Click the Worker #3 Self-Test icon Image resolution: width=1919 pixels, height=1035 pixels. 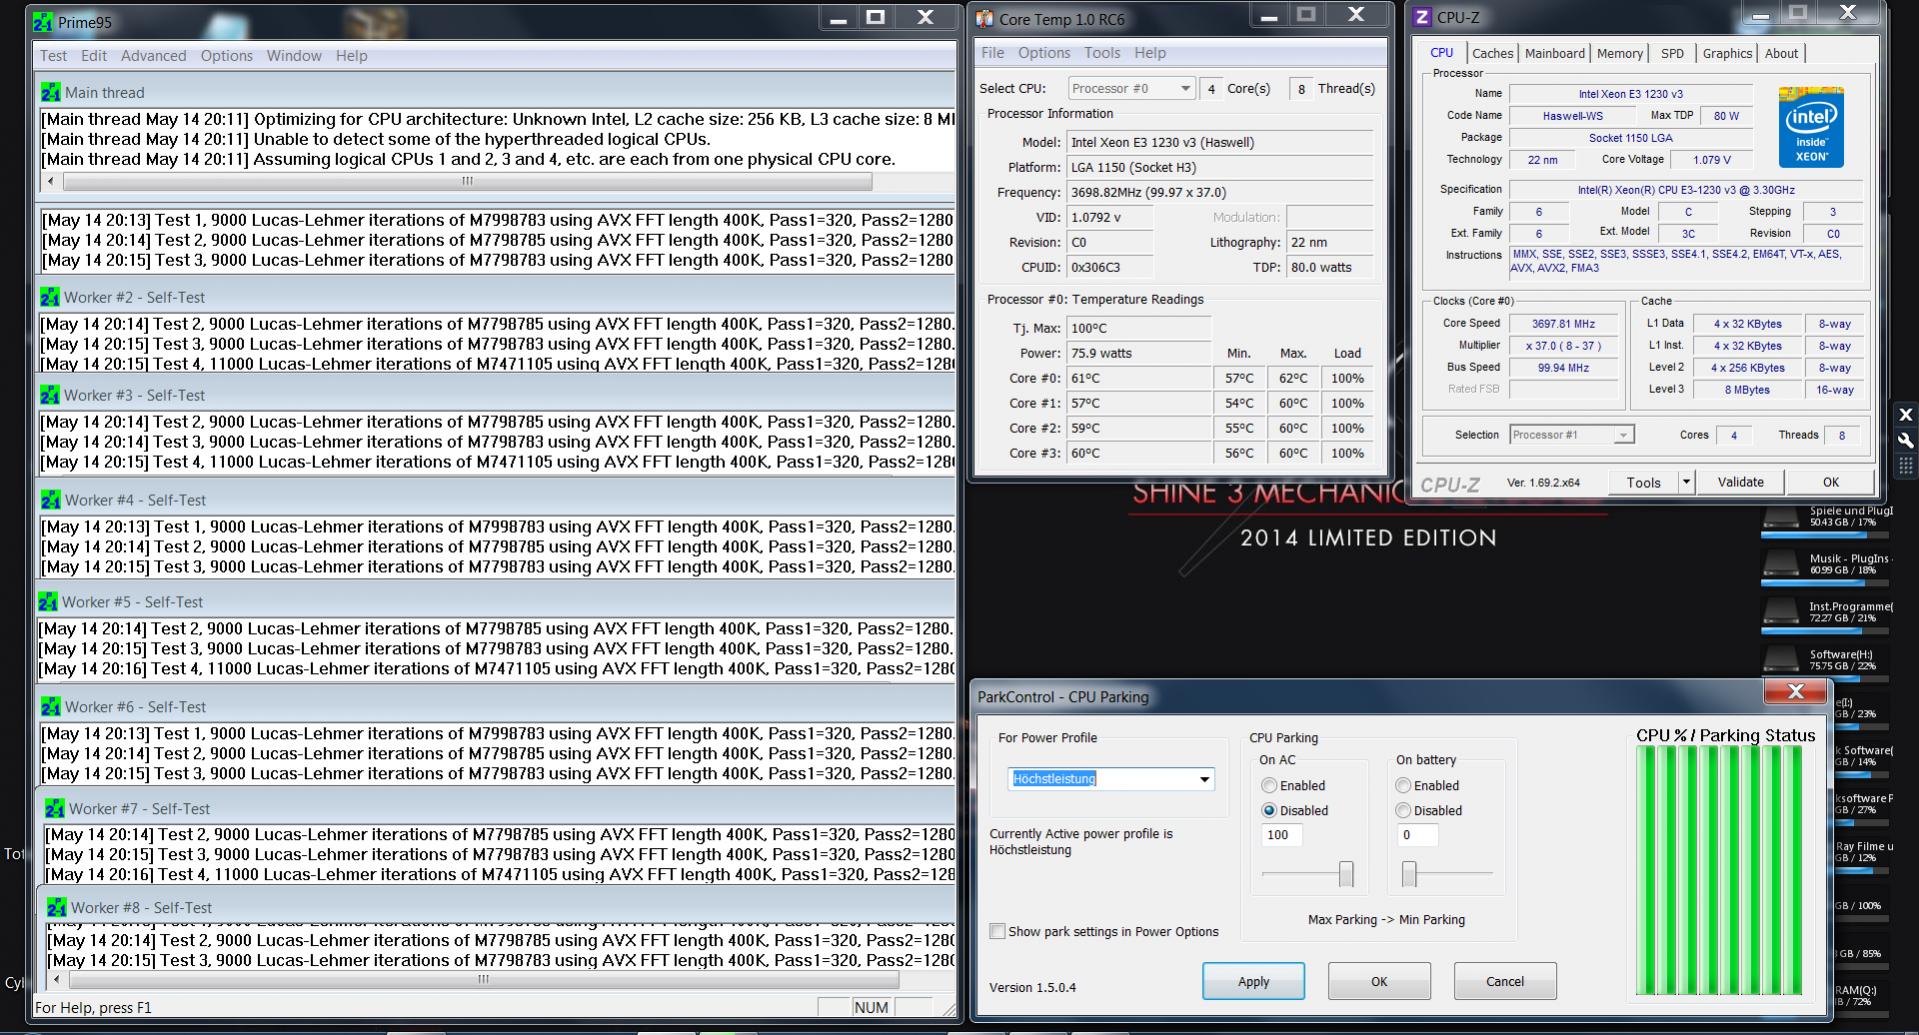[50, 395]
